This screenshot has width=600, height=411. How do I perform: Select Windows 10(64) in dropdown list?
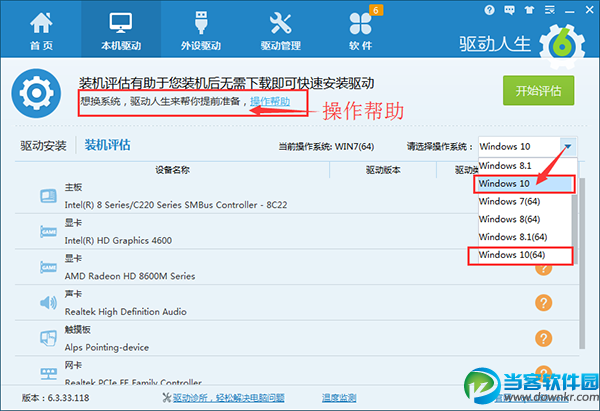pyautogui.click(x=525, y=255)
